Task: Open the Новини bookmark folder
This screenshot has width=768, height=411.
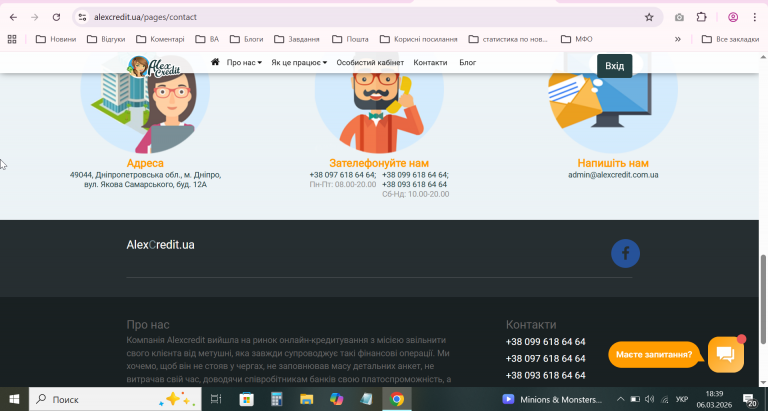Action: [56, 39]
